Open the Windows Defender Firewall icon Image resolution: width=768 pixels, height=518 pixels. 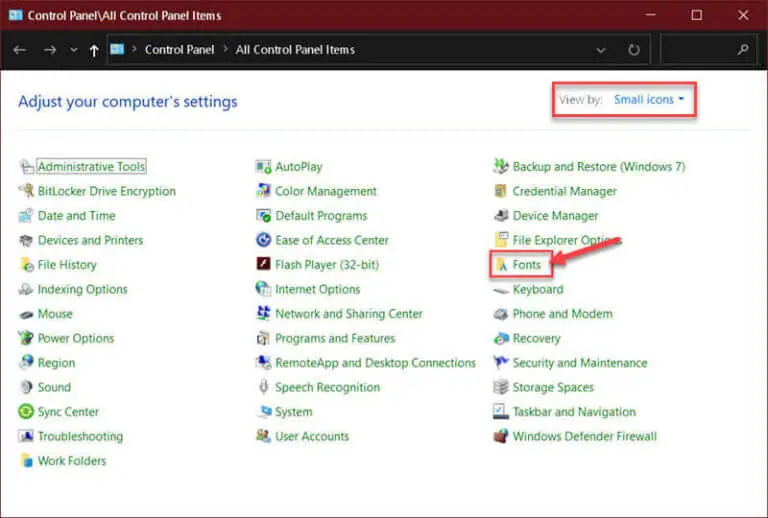[x=501, y=436]
